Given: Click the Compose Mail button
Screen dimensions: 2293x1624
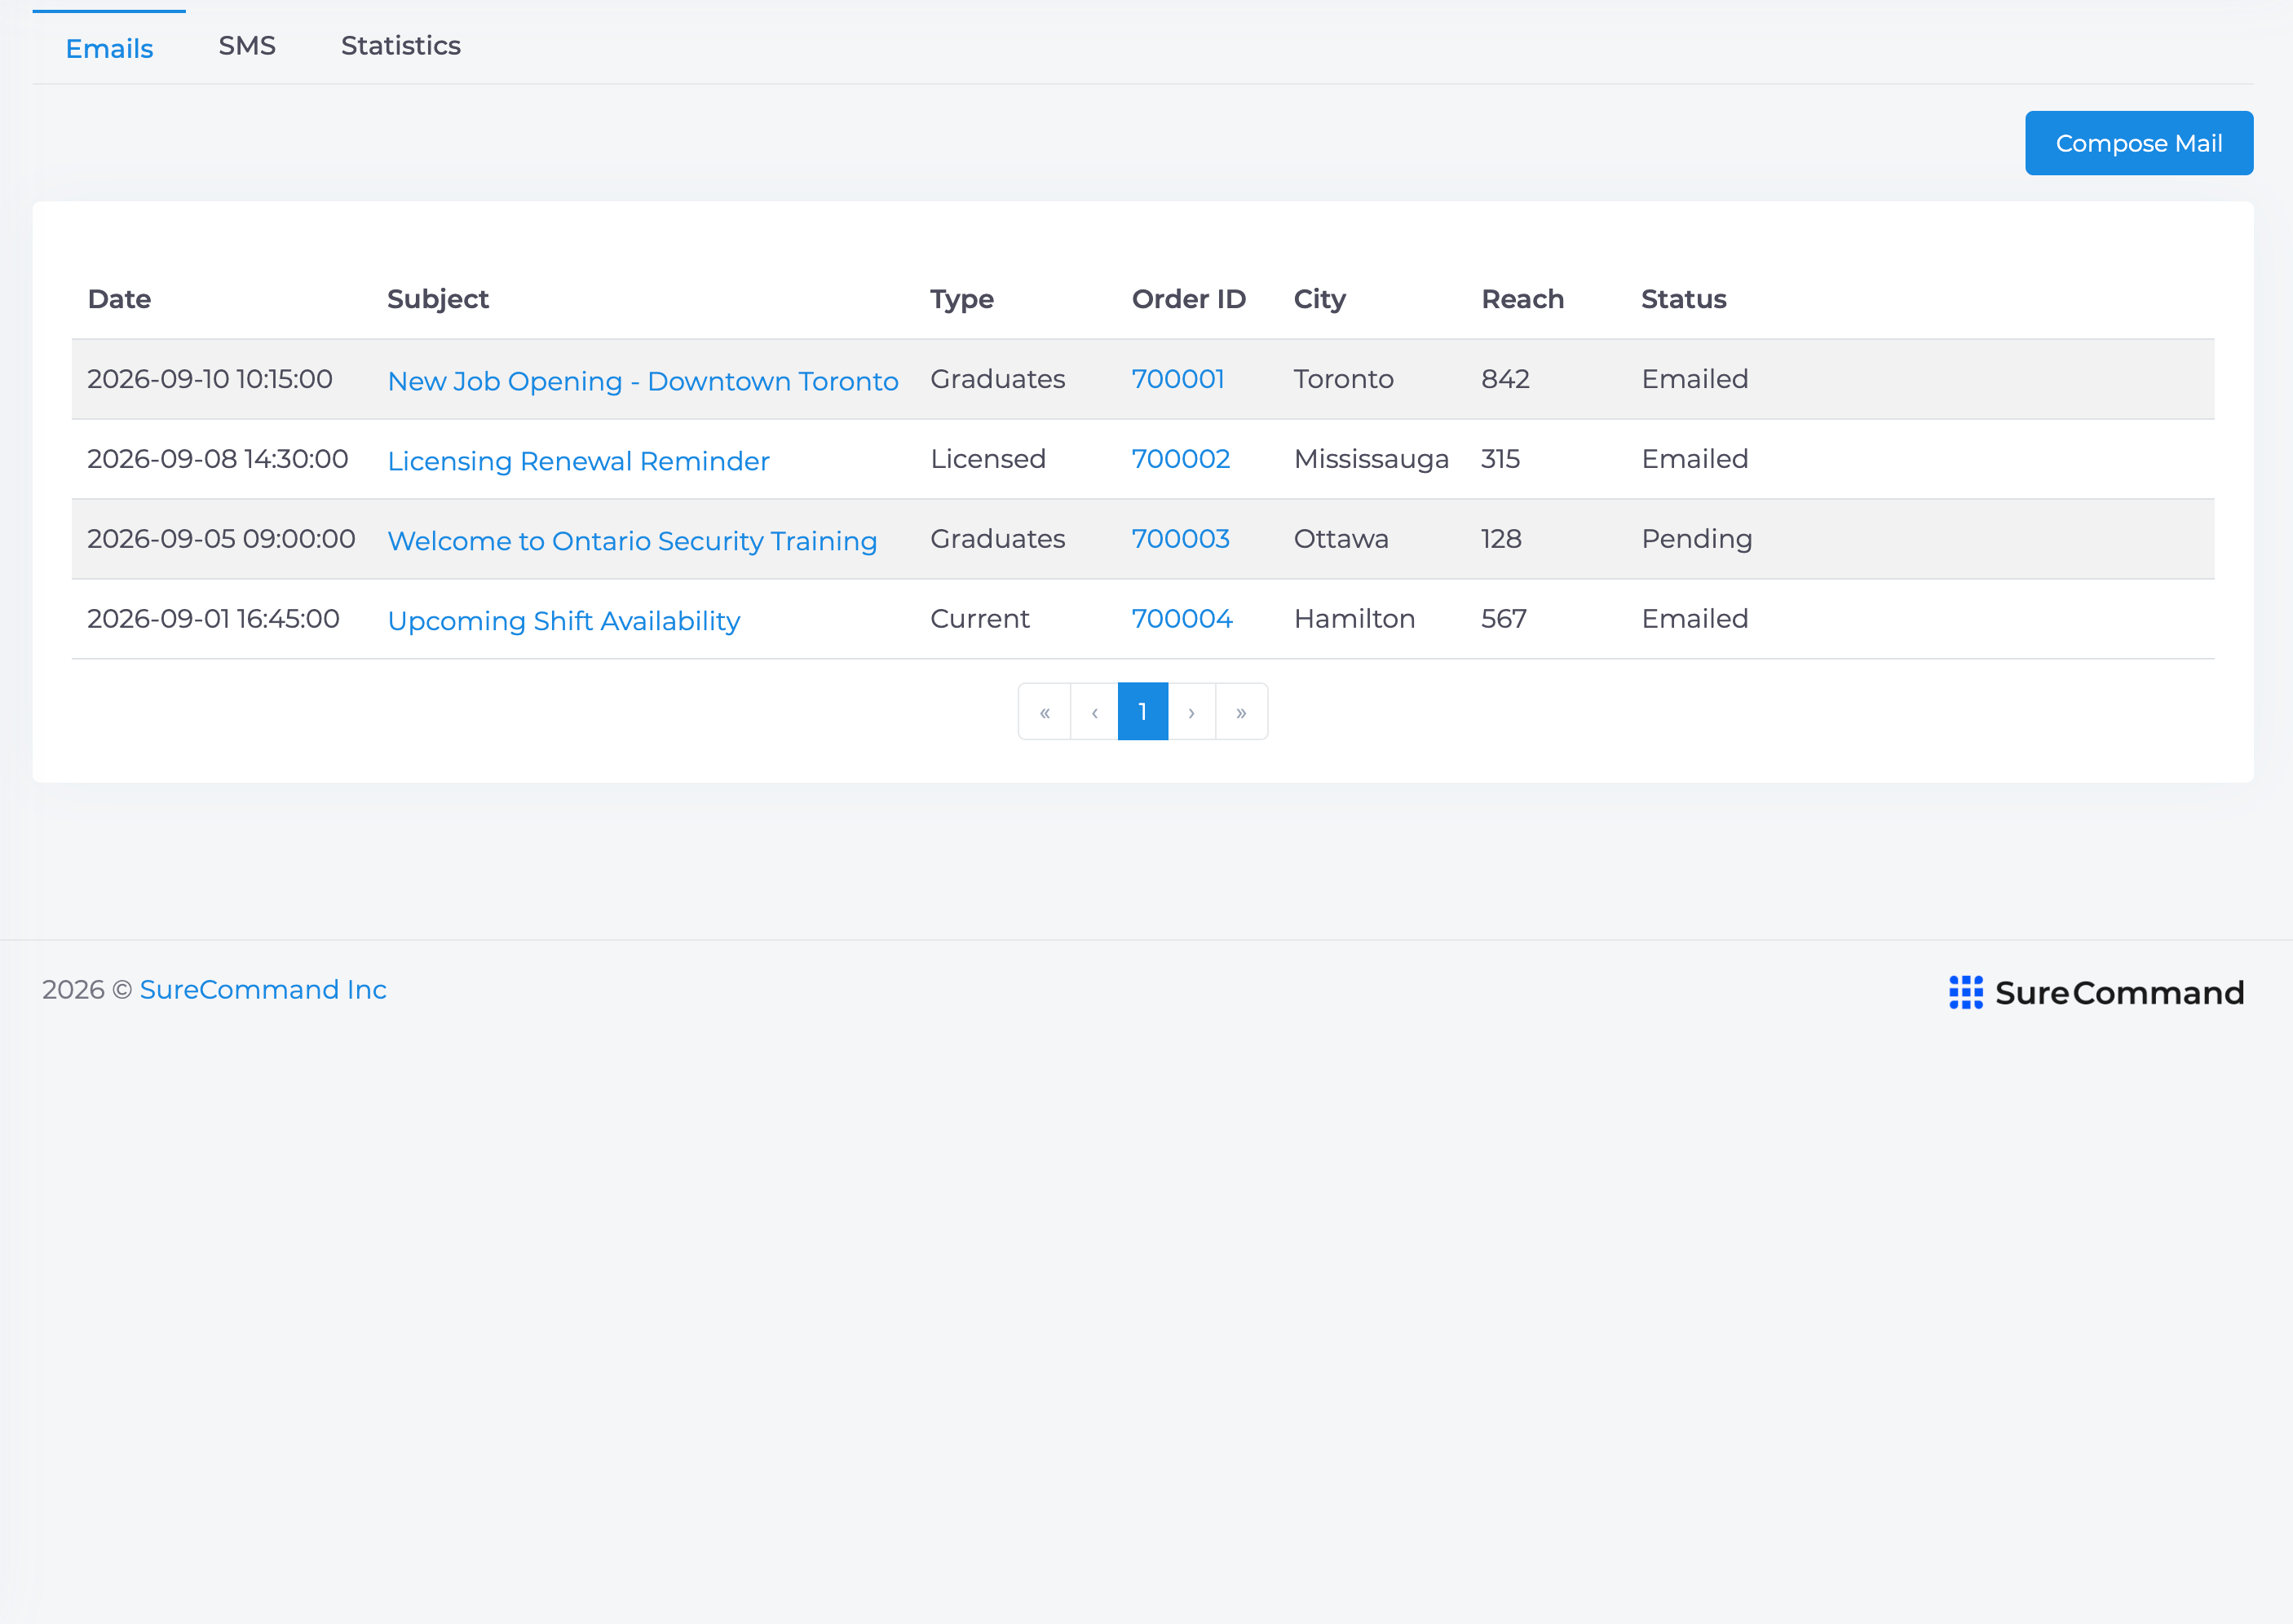Looking at the screenshot, I should pyautogui.click(x=2138, y=143).
